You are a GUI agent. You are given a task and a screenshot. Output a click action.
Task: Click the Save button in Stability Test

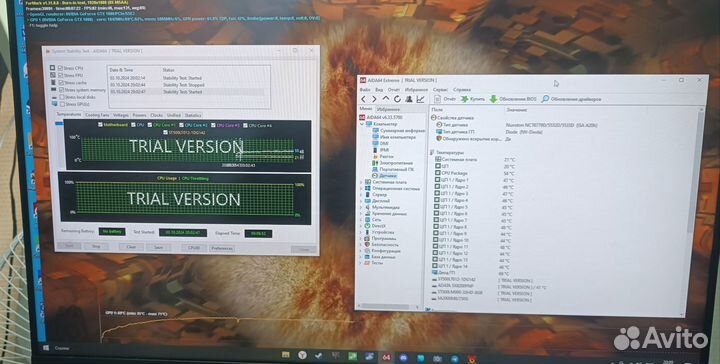(x=158, y=247)
